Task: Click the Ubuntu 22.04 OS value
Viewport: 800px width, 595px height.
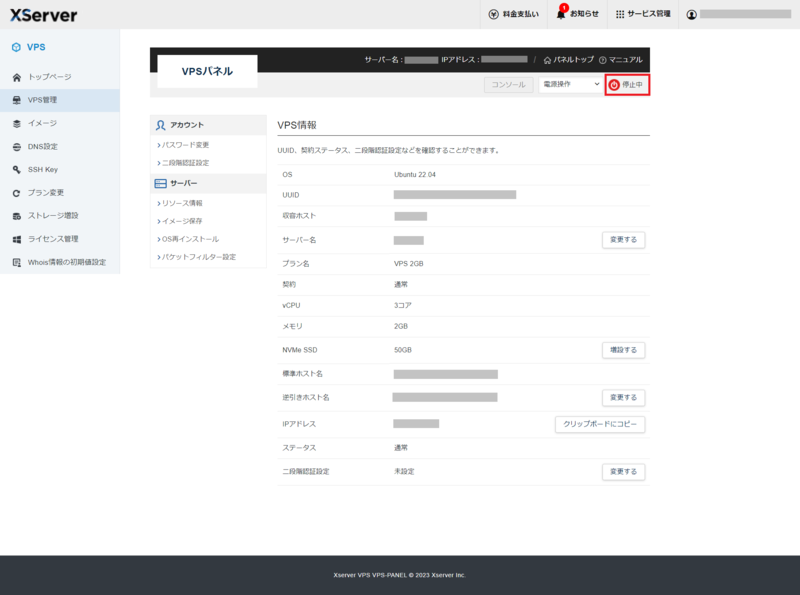Action: (x=415, y=175)
